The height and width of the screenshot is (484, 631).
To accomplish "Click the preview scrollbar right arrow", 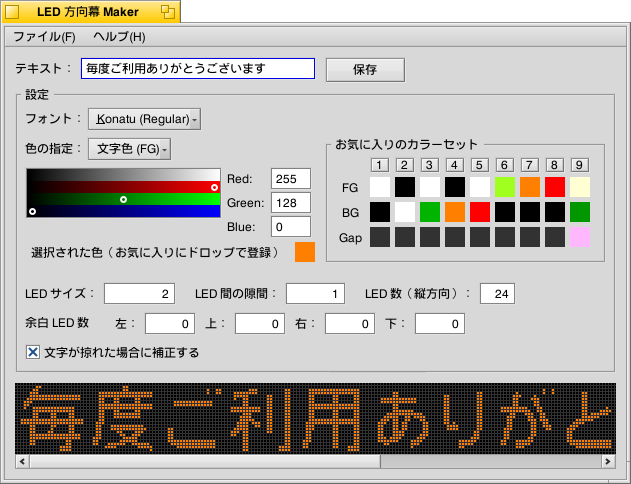I will click(608, 461).
